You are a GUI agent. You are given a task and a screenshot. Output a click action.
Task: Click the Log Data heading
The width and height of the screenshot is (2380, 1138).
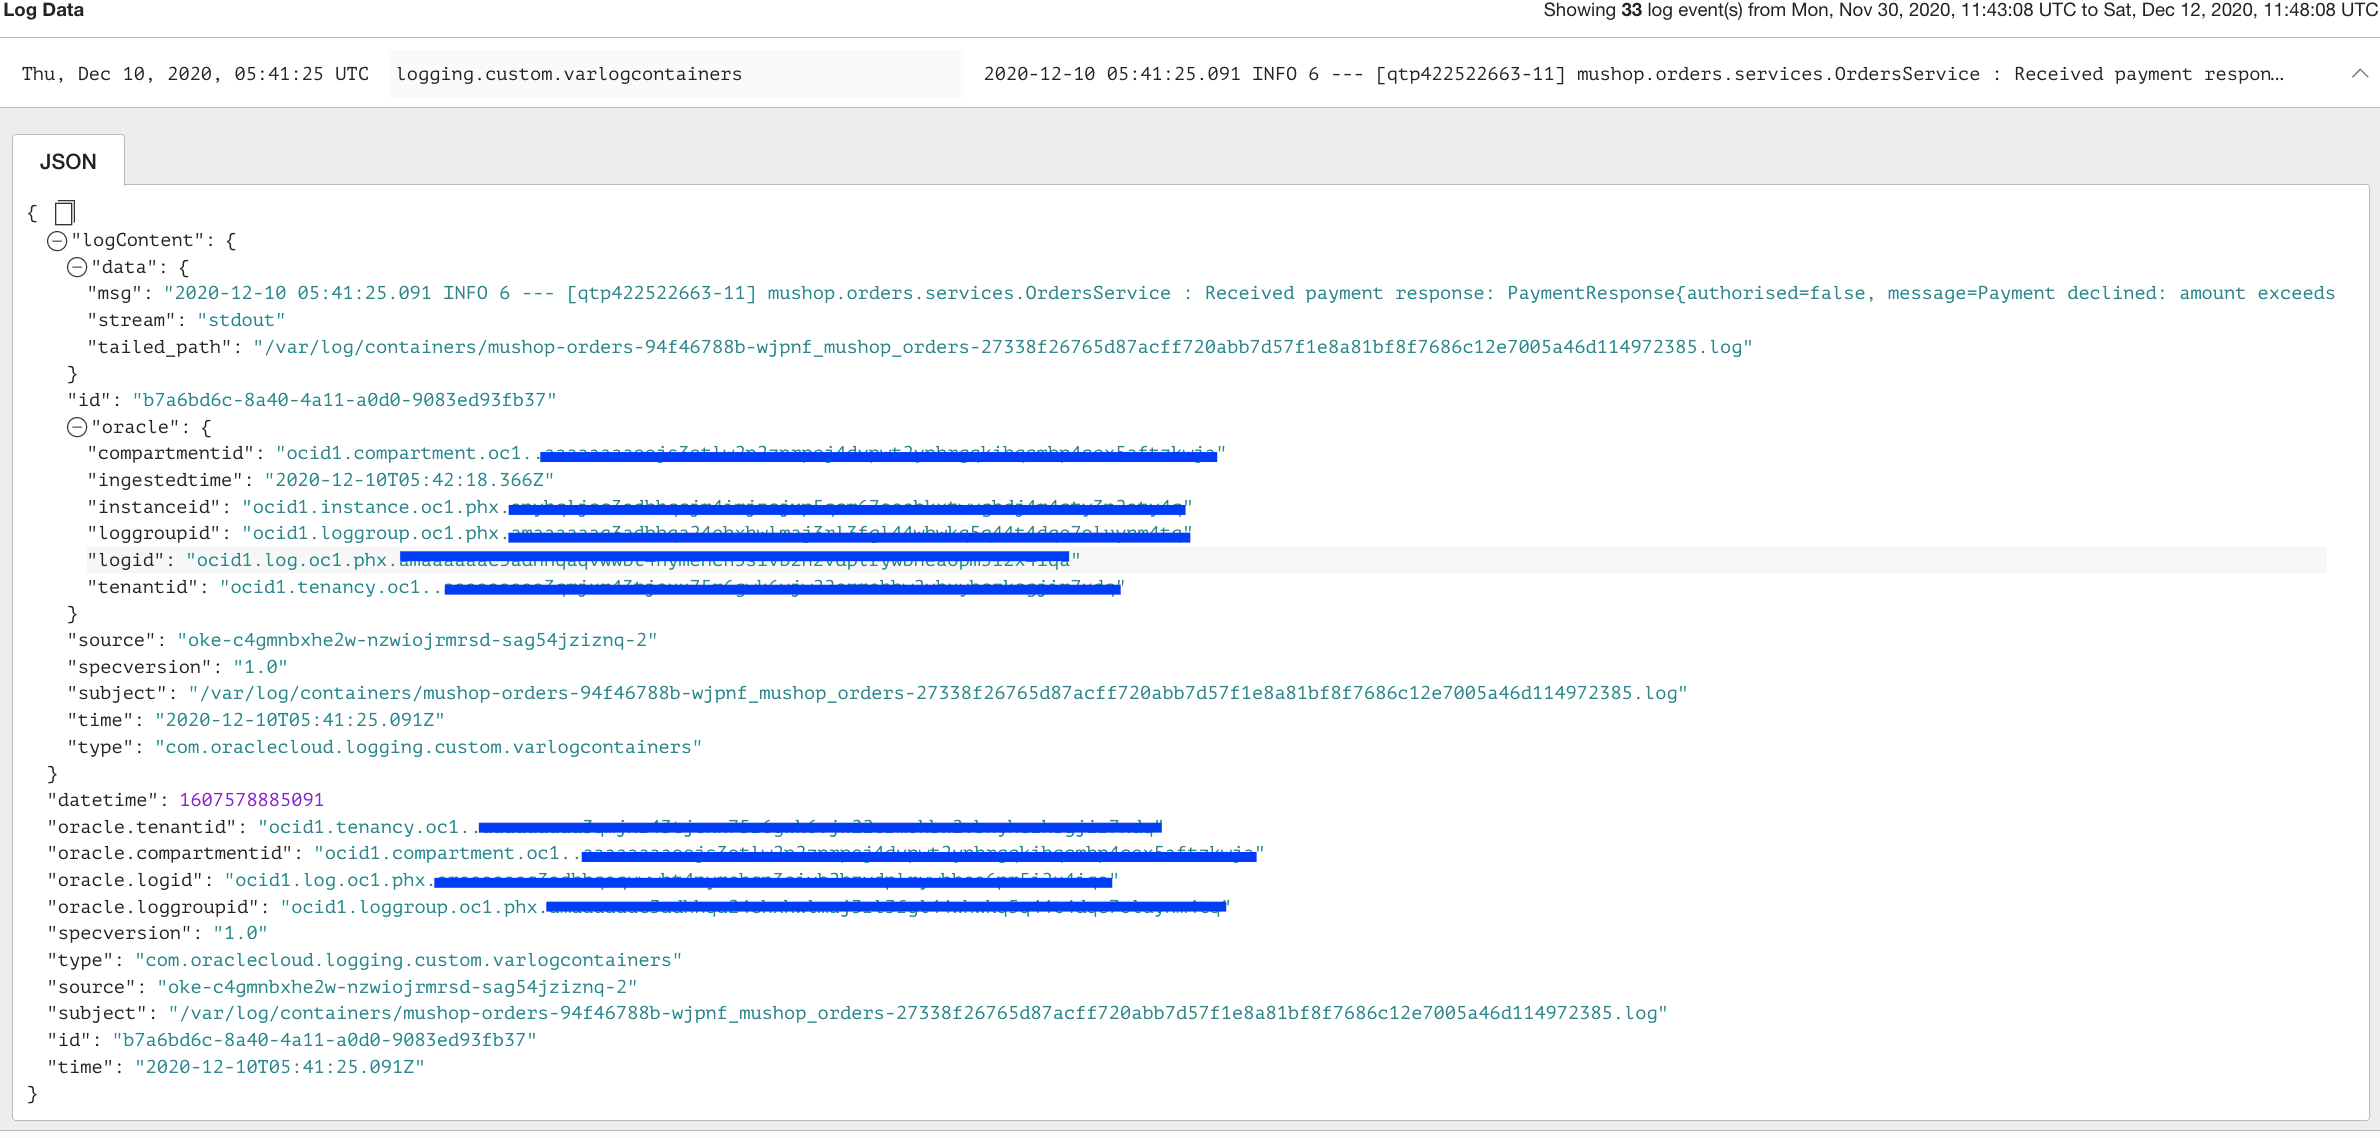43,10
